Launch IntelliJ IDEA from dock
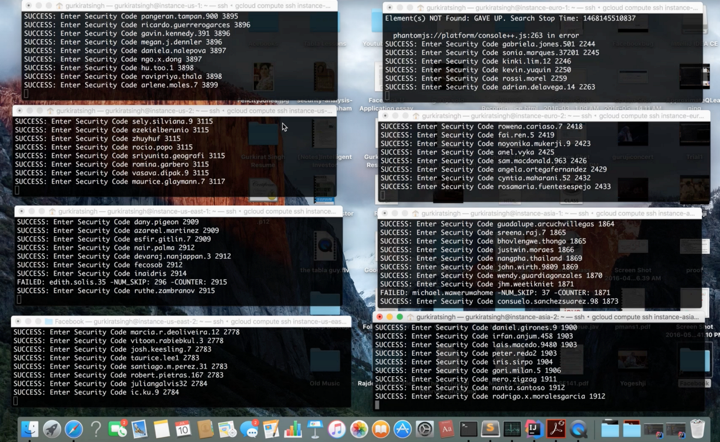720x442 pixels. pos(534,429)
